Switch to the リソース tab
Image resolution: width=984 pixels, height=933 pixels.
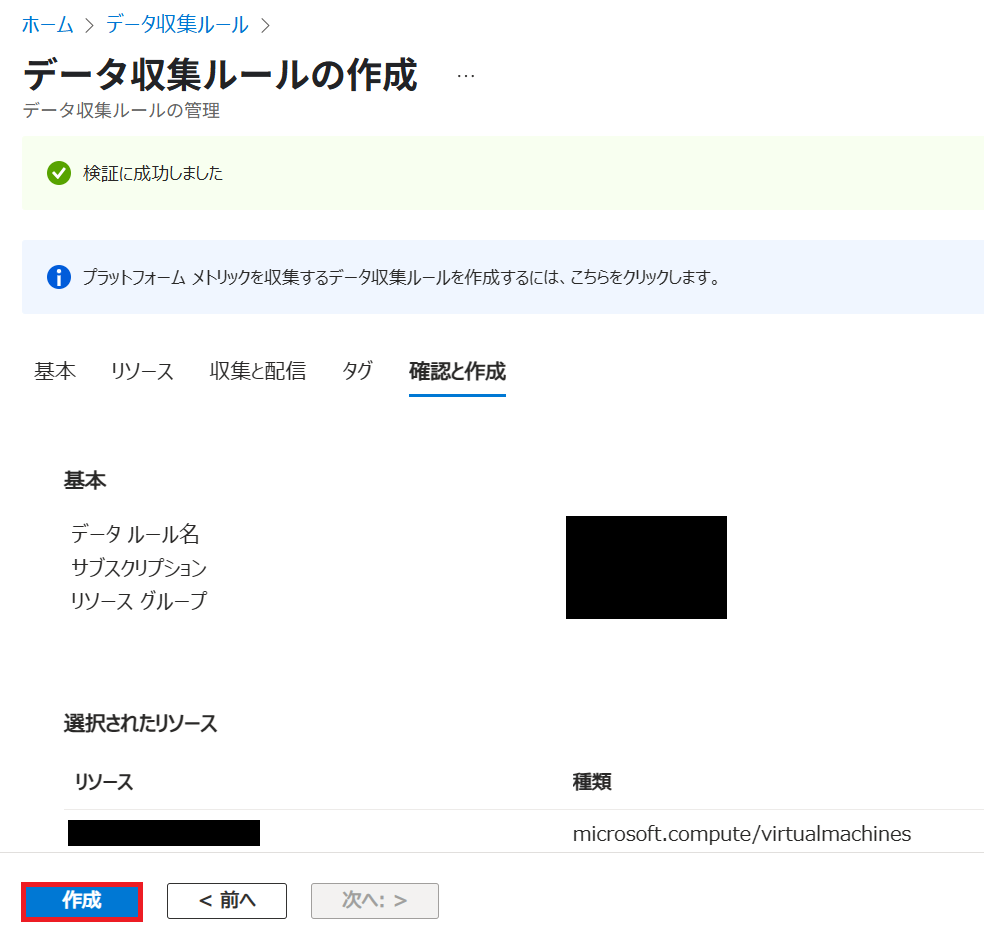pyautogui.click(x=142, y=371)
